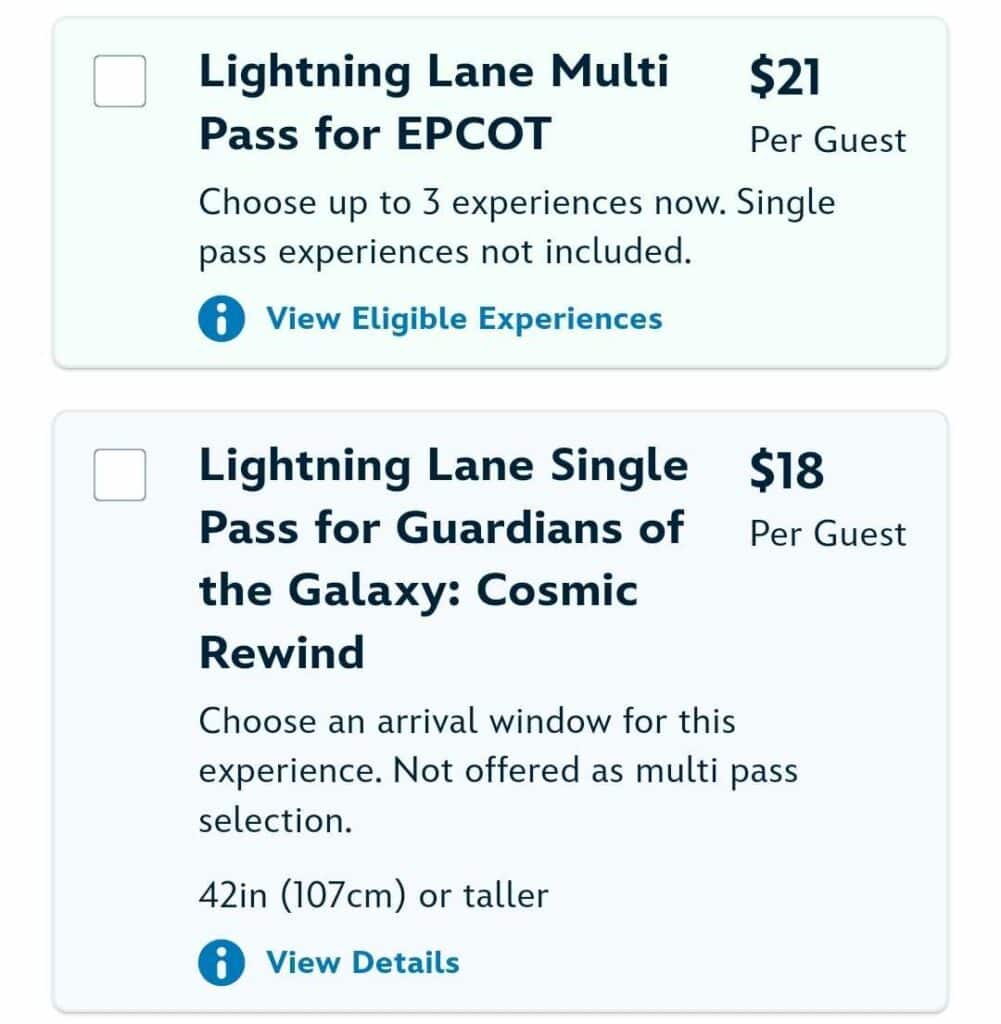Click the $21 price
Screen dimensions: 1001x1024
click(785, 77)
